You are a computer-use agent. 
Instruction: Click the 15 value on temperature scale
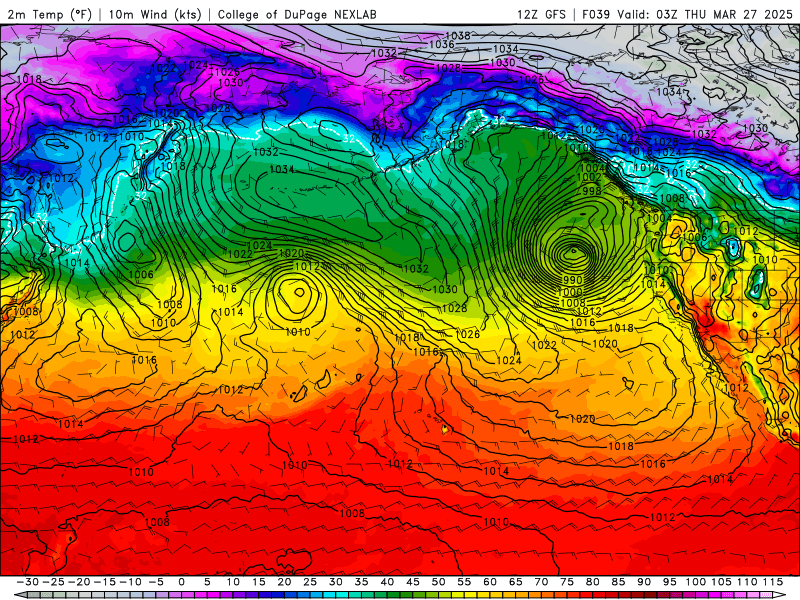(x=259, y=582)
